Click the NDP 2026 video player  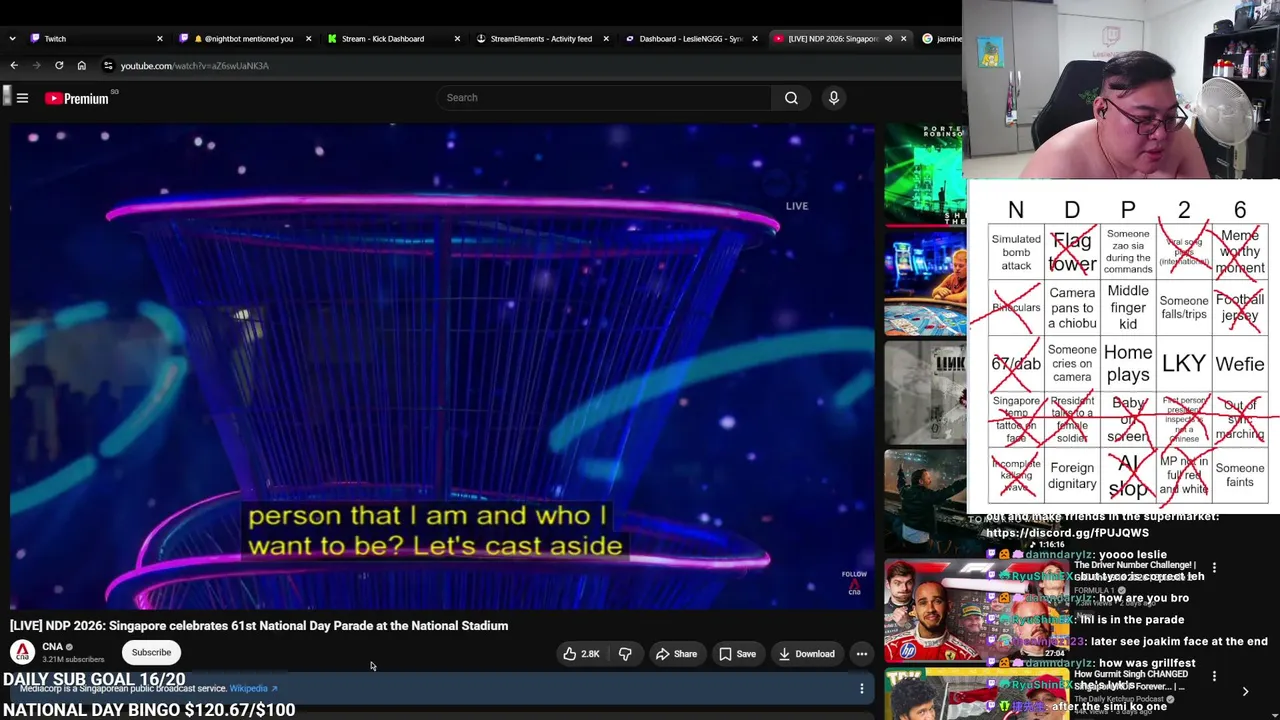tap(442, 365)
